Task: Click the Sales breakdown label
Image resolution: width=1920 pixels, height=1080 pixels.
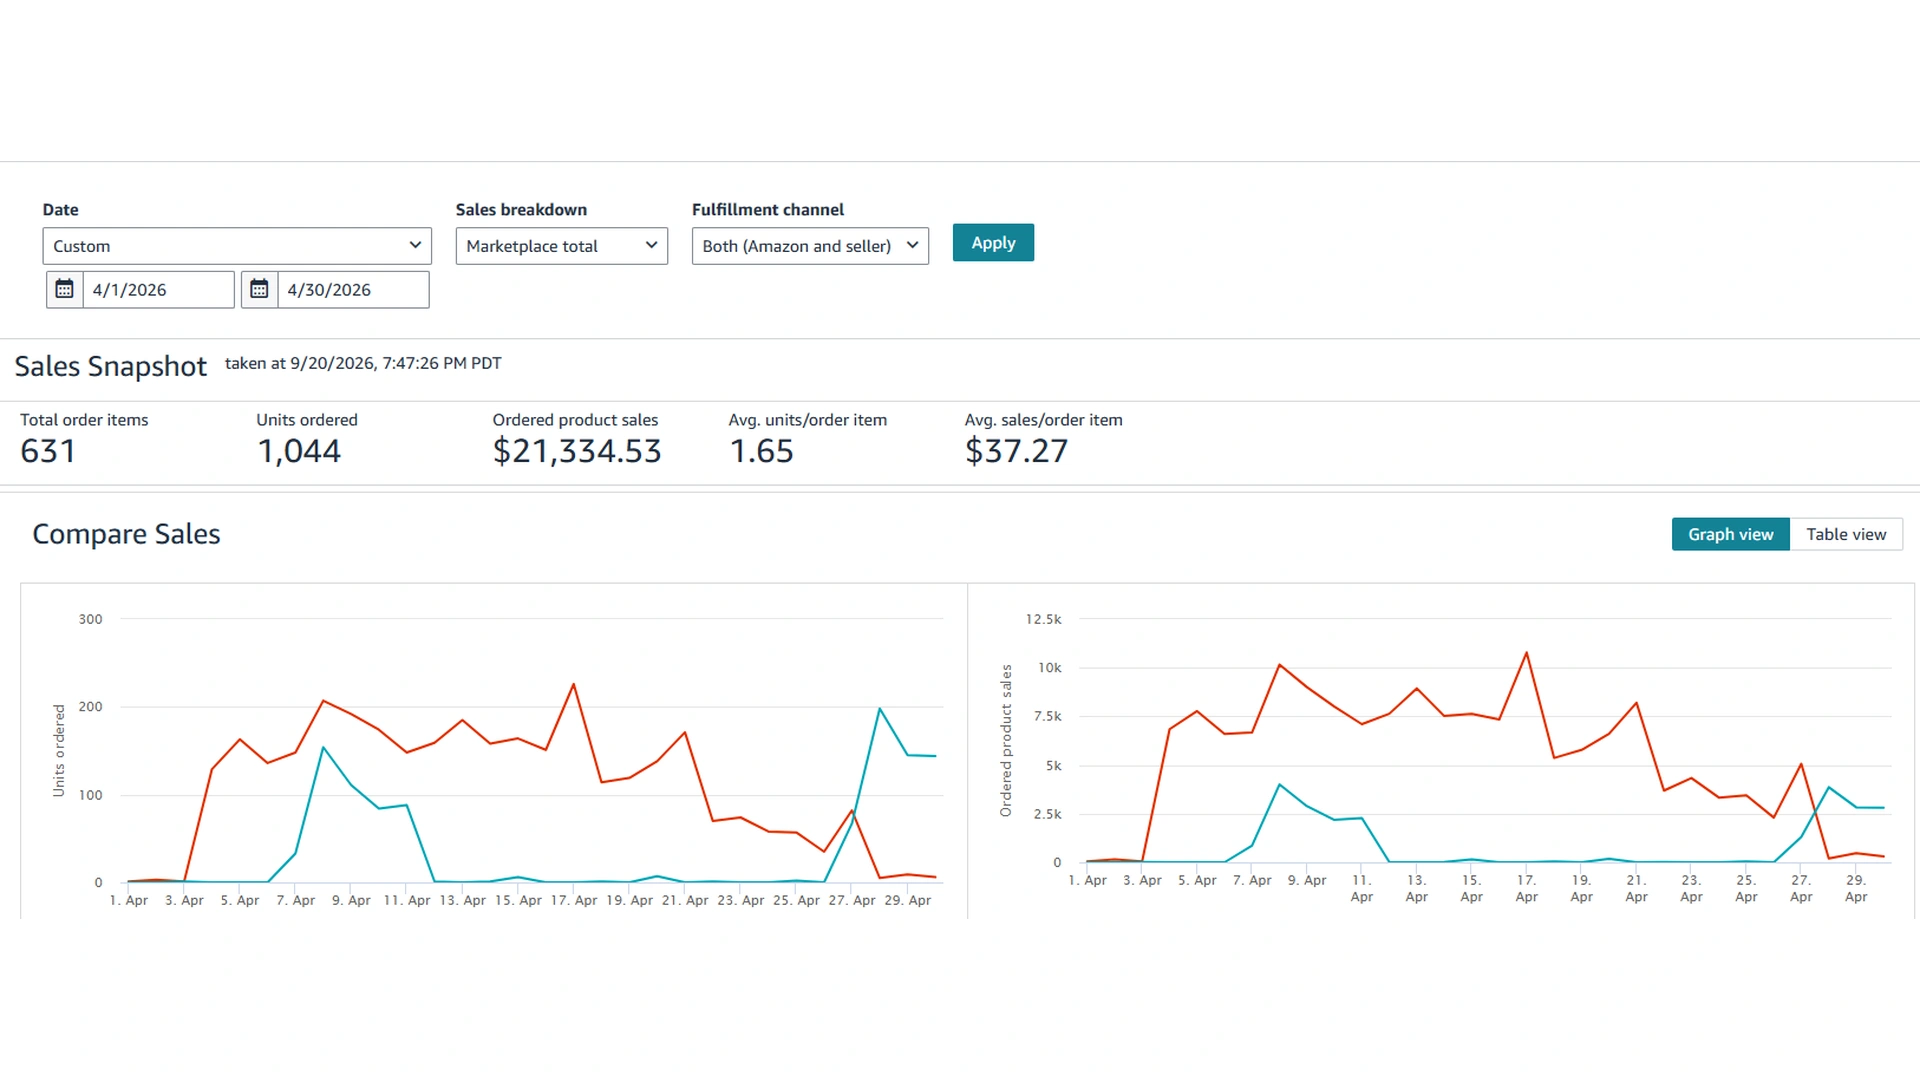Action: coord(521,210)
